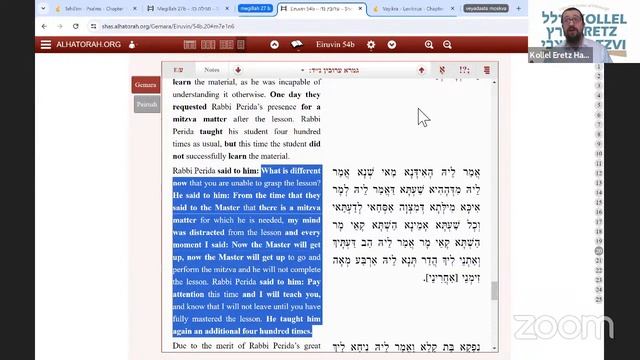This screenshot has width=640, height=360.
Task: Select the third column layout icon
Action: coord(227,44)
